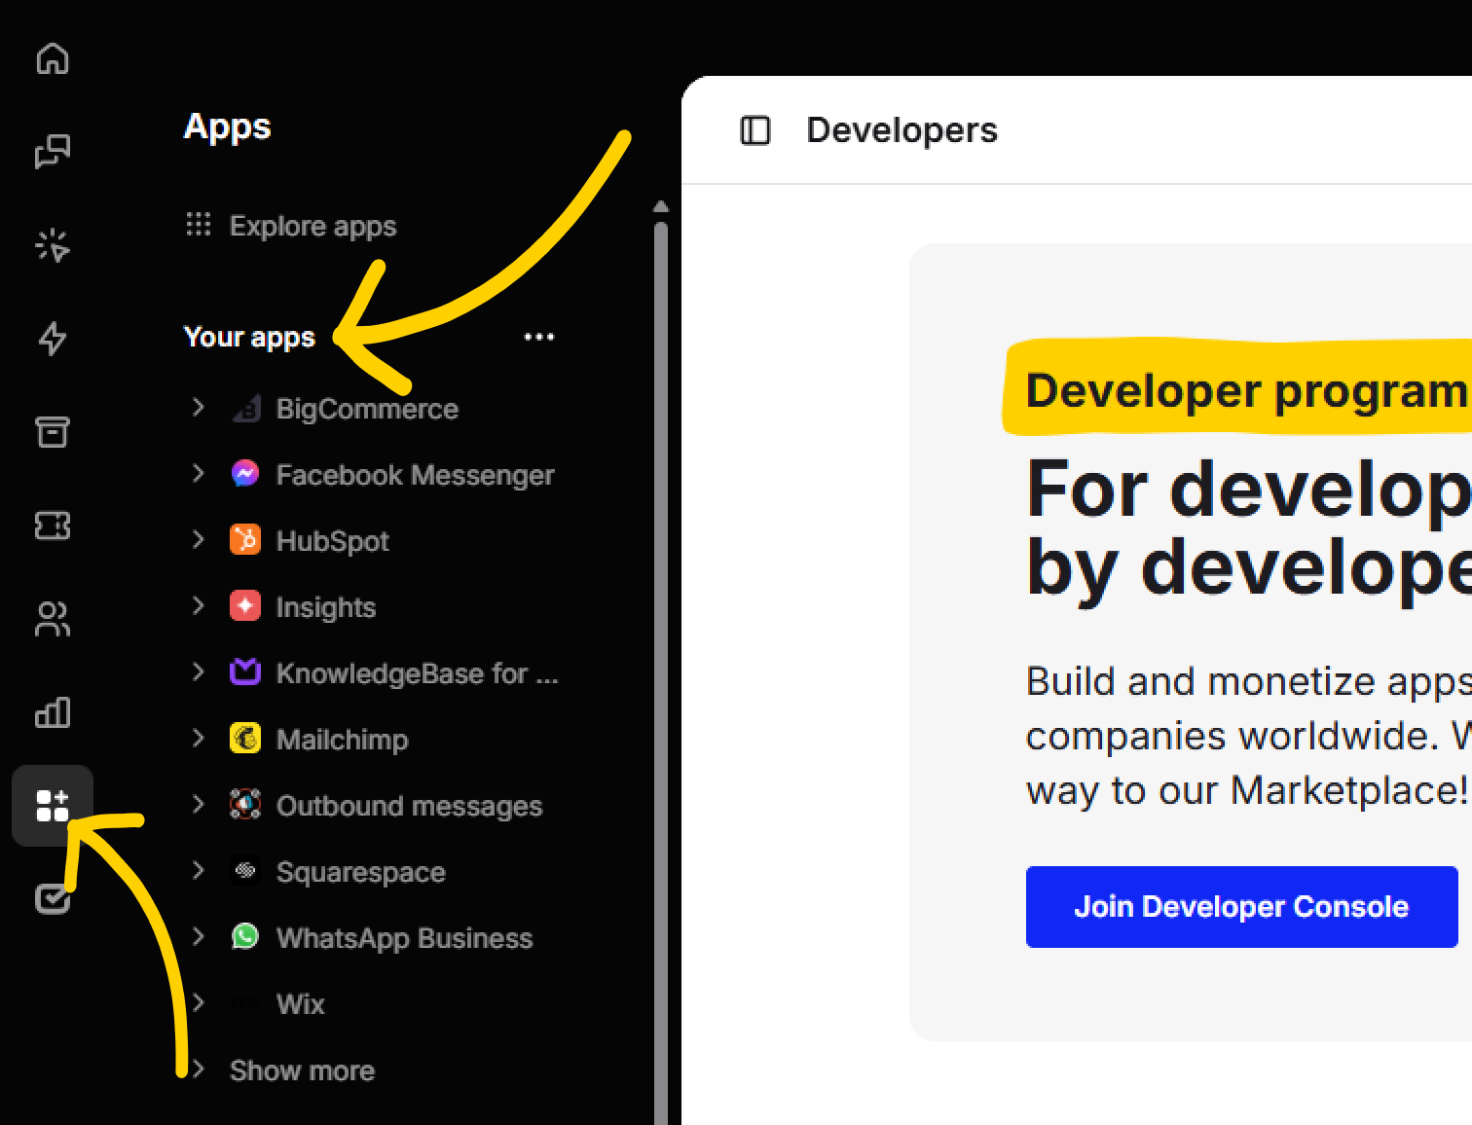
Task: Select Outbound messages app entry
Action: coord(409,806)
